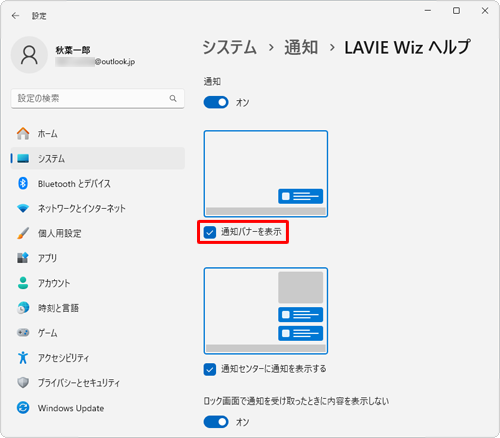This screenshot has height=438, width=500.
Task: Click the Windows Update sync icon
Action: coord(23,408)
